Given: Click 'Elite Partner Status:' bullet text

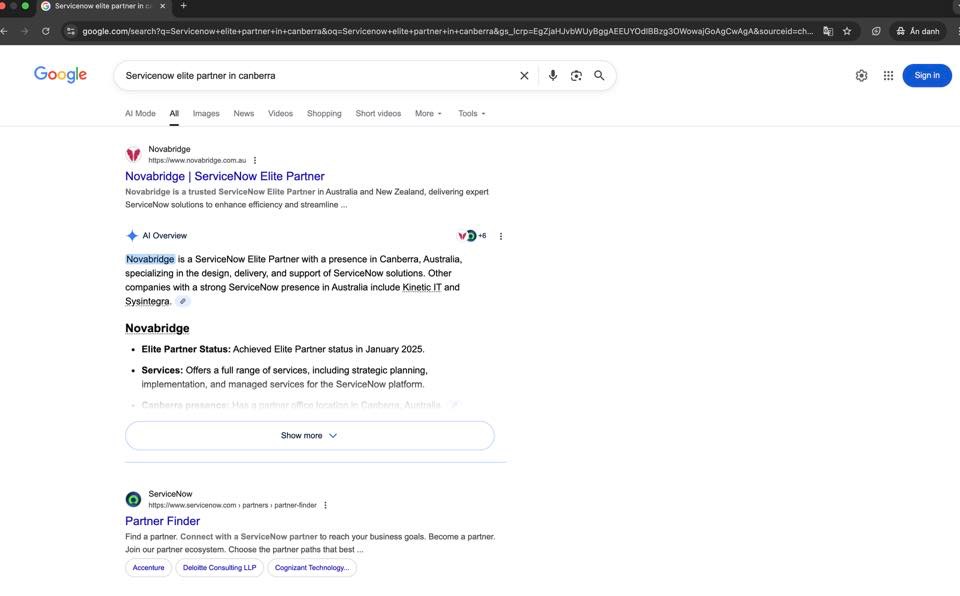Looking at the screenshot, I should pos(186,349).
